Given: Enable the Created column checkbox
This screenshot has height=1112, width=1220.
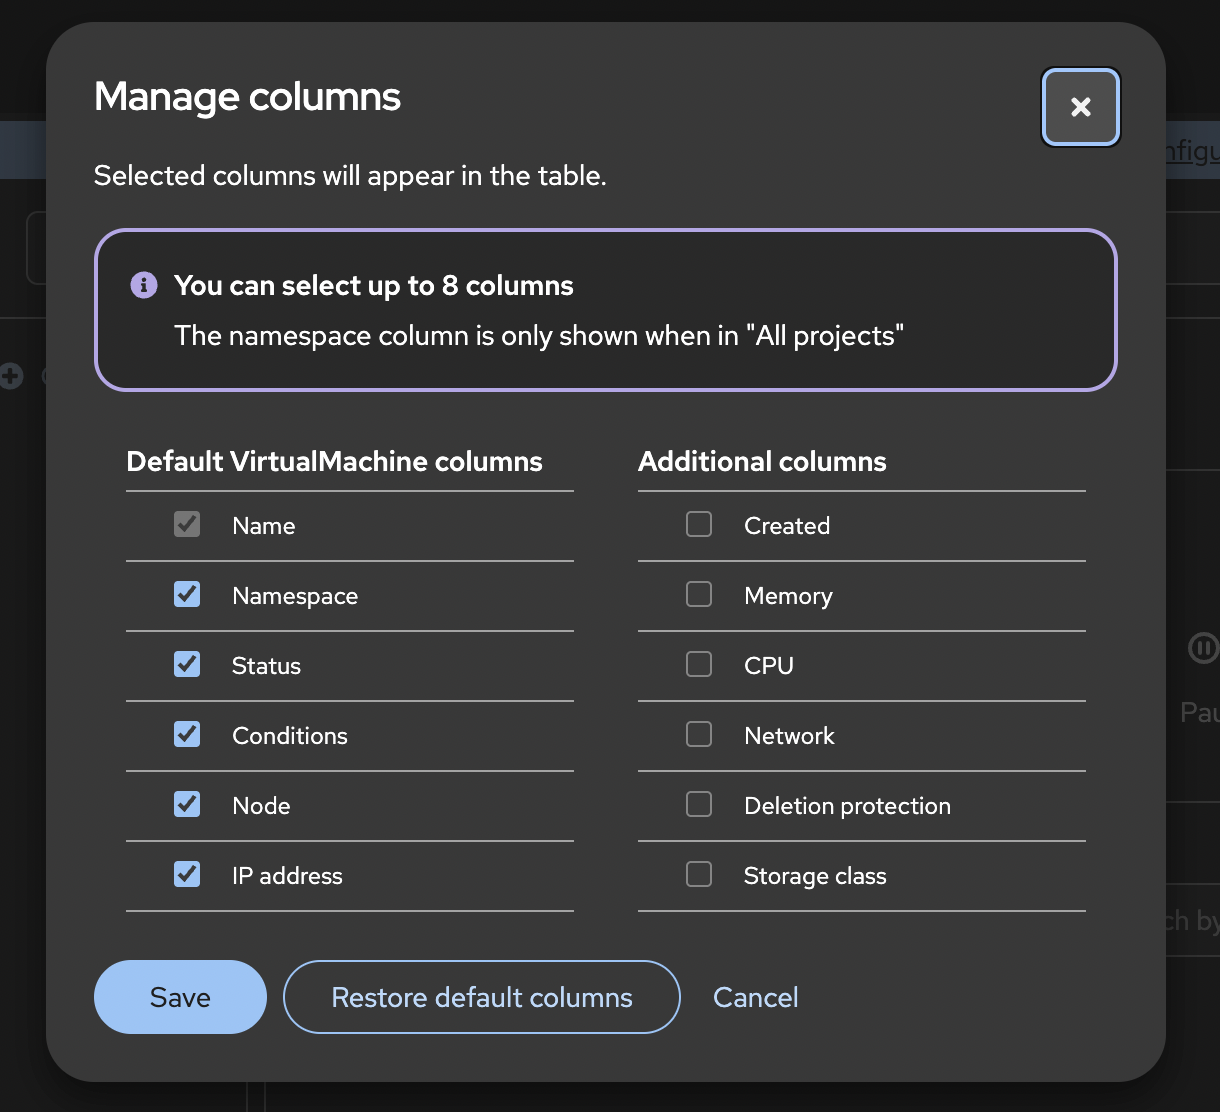Looking at the screenshot, I should click(699, 525).
